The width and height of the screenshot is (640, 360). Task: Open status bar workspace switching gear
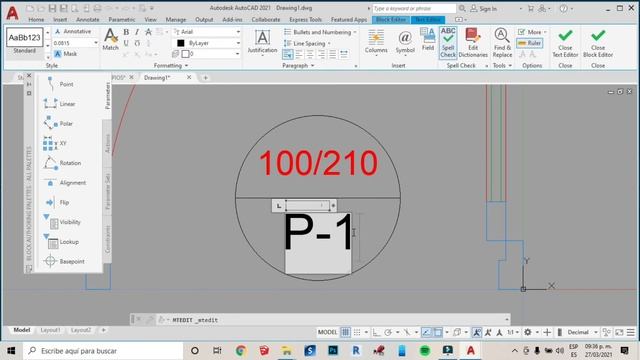click(x=528, y=332)
